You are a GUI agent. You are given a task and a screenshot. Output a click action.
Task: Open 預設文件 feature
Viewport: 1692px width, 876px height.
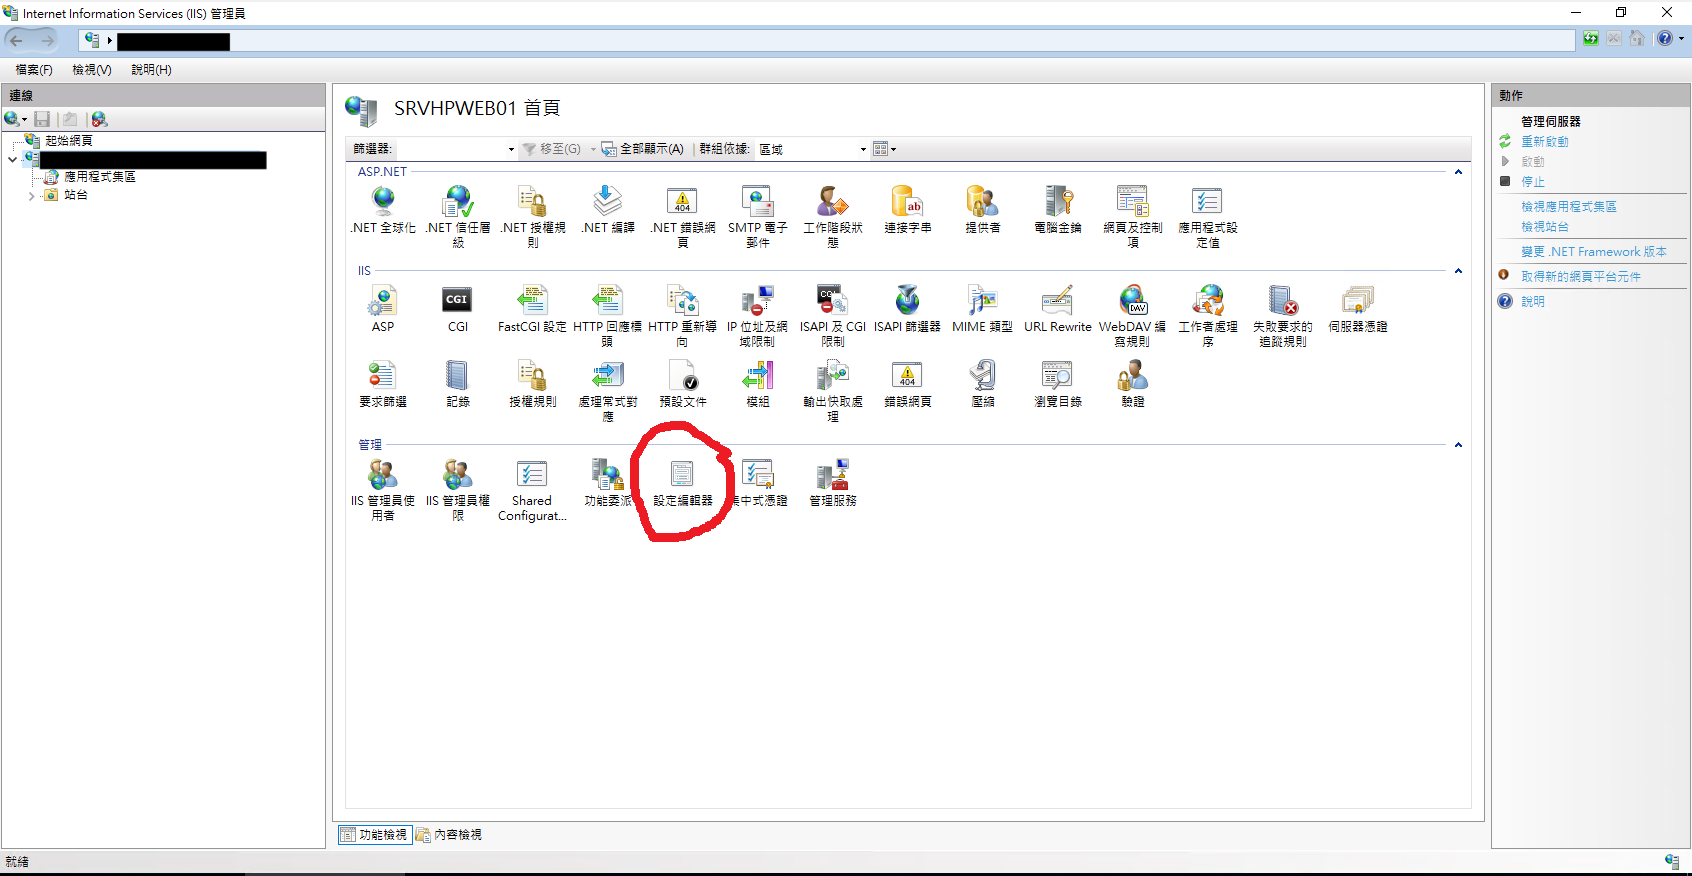(683, 384)
